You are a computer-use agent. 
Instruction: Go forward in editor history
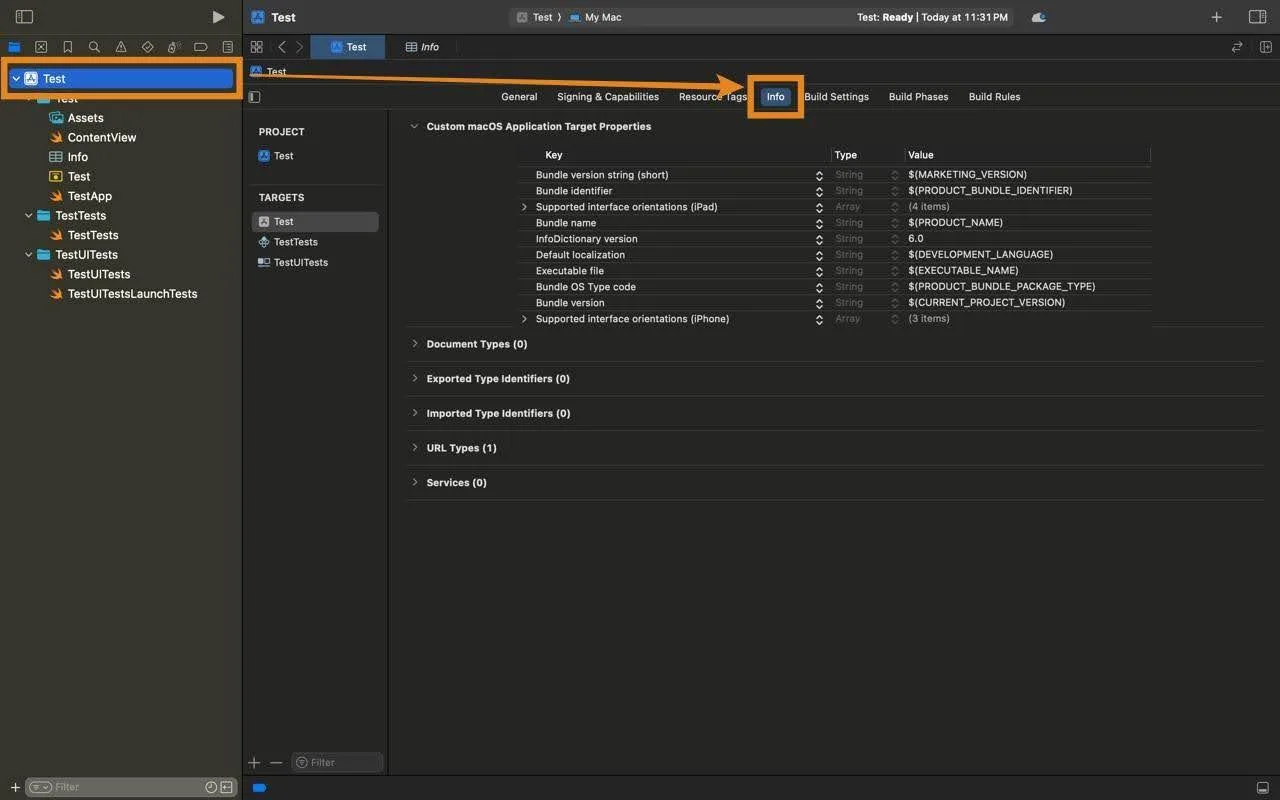point(299,47)
